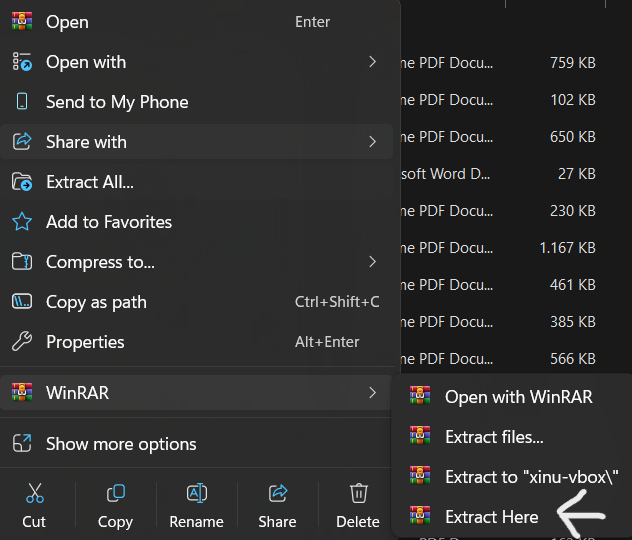Click the Share icon in the bottom bar
Screen dimensions: 632x540
tap(278, 493)
